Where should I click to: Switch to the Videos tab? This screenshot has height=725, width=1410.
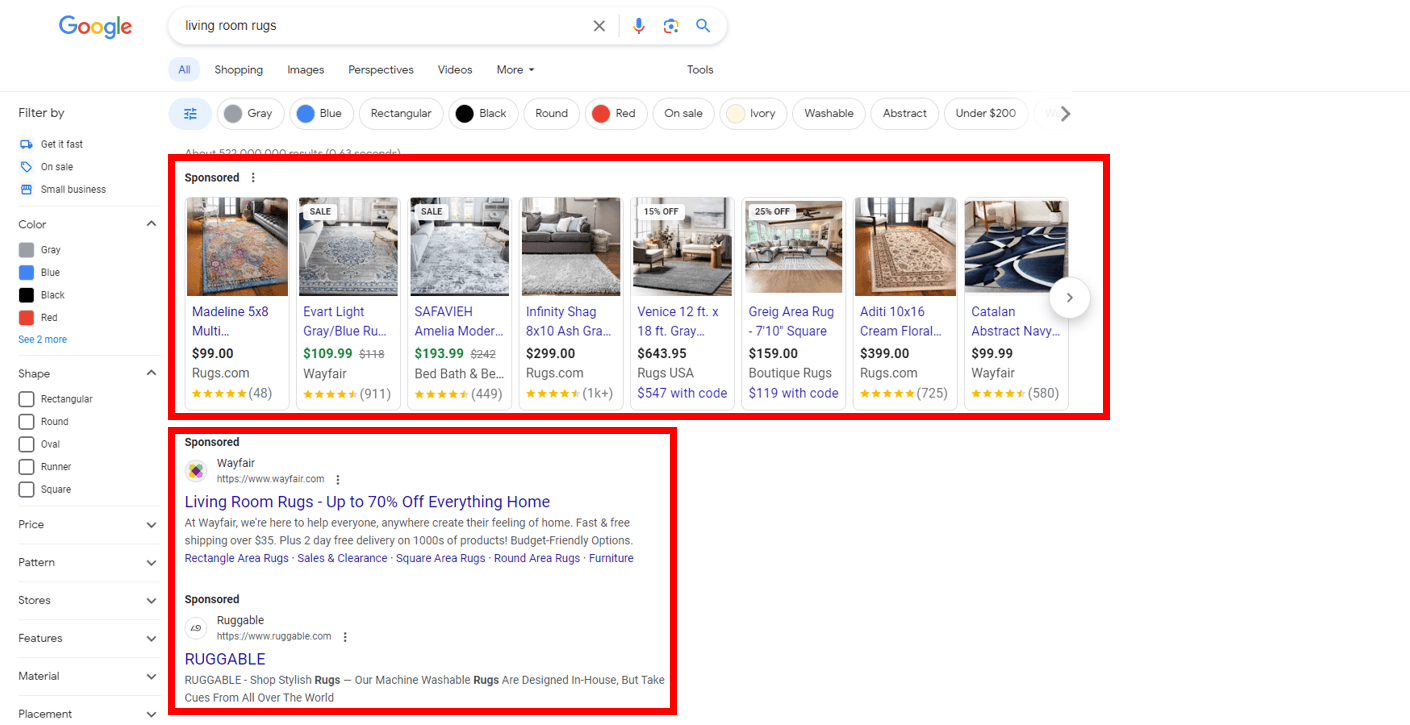click(455, 70)
